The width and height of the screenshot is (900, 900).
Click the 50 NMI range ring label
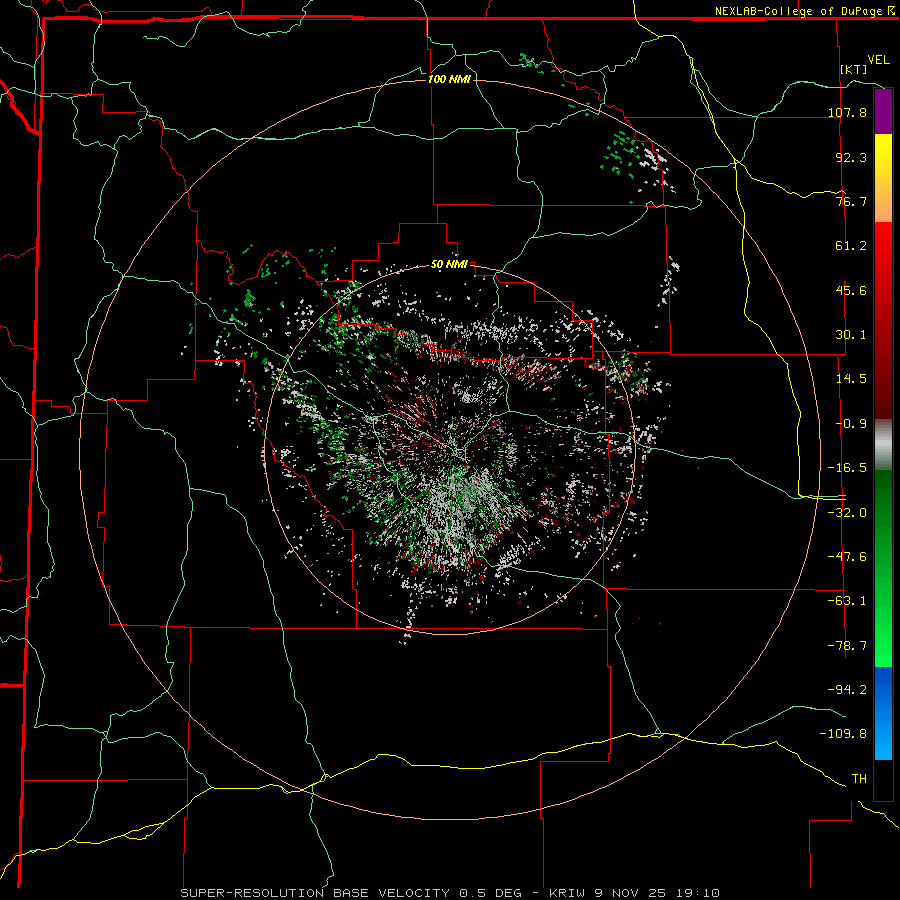tap(449, 265)
